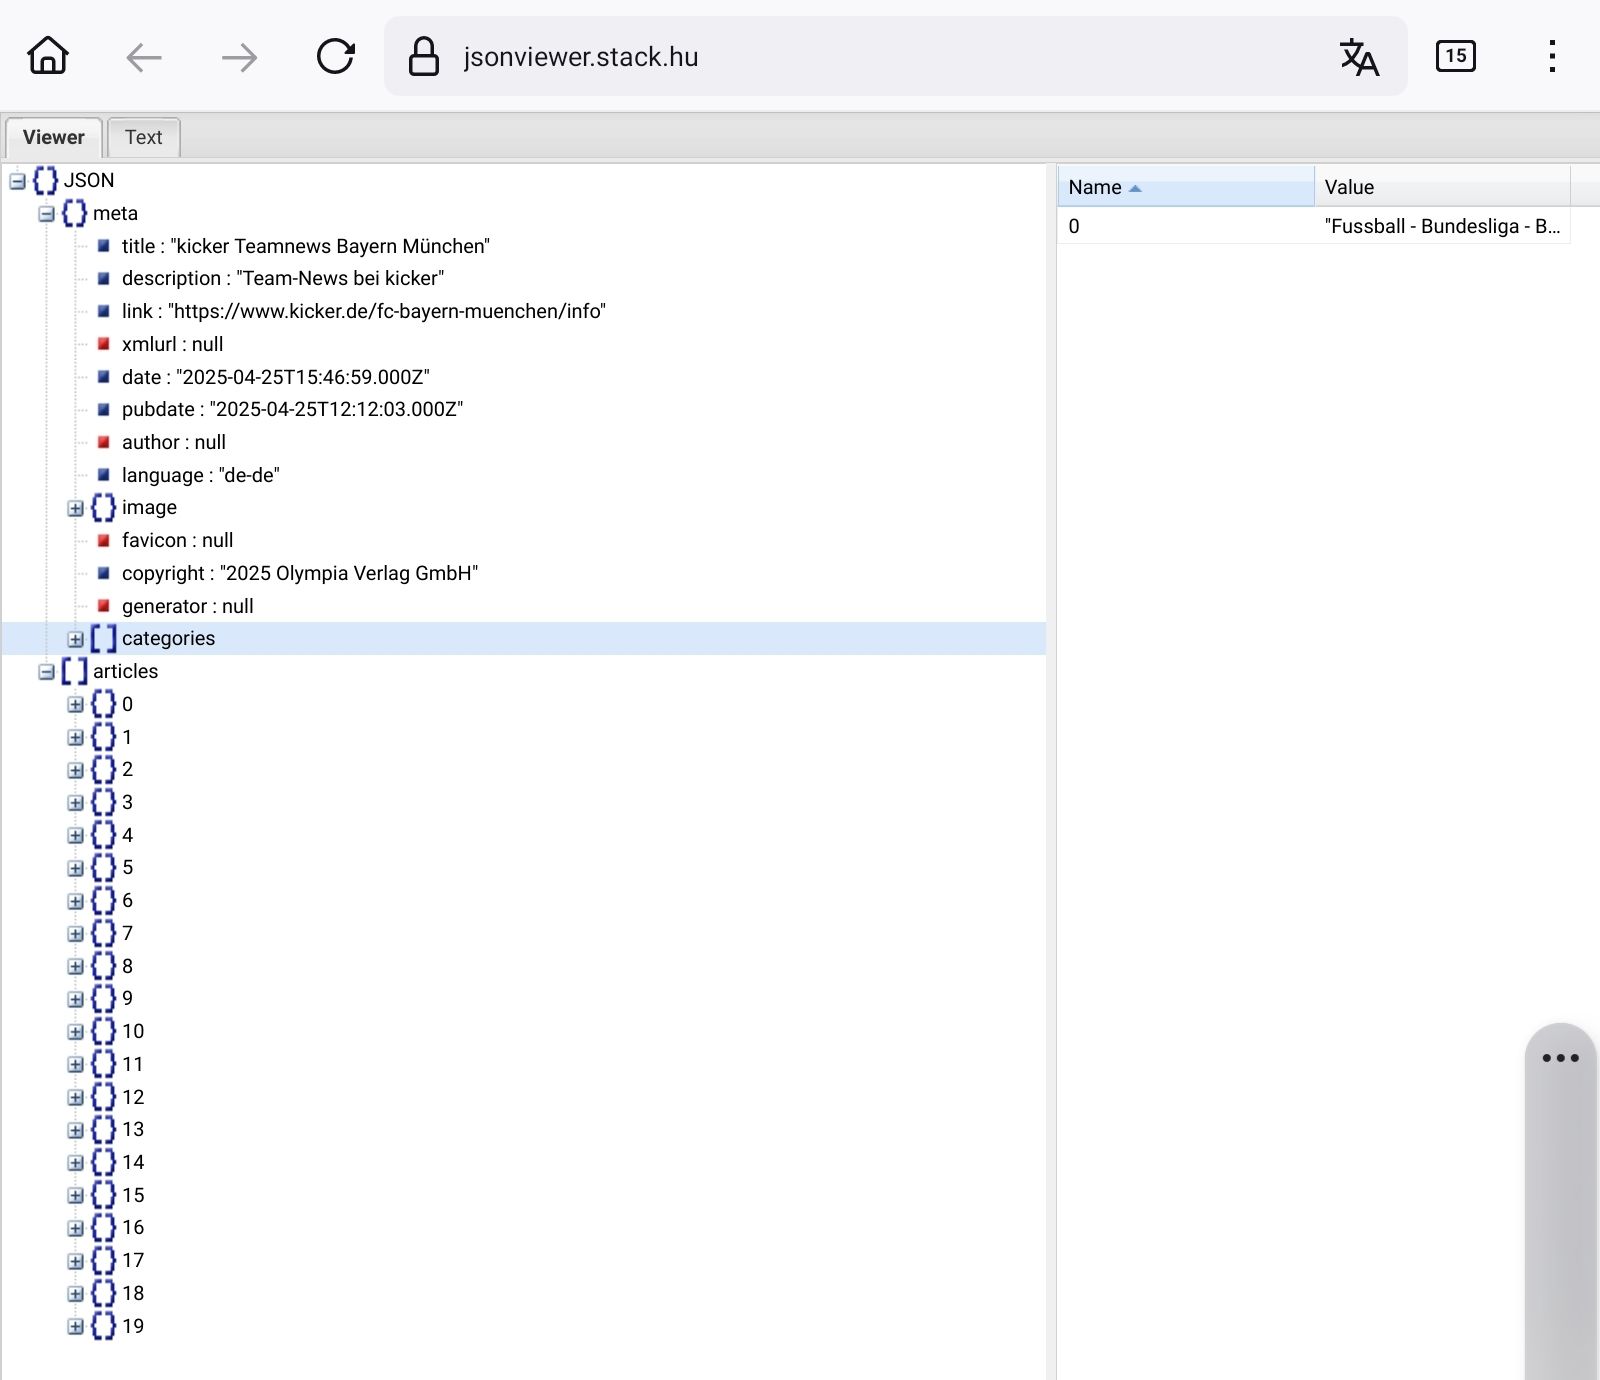Select the link property in meta
Screen dimensions: 1600x1380
[362, 312]
